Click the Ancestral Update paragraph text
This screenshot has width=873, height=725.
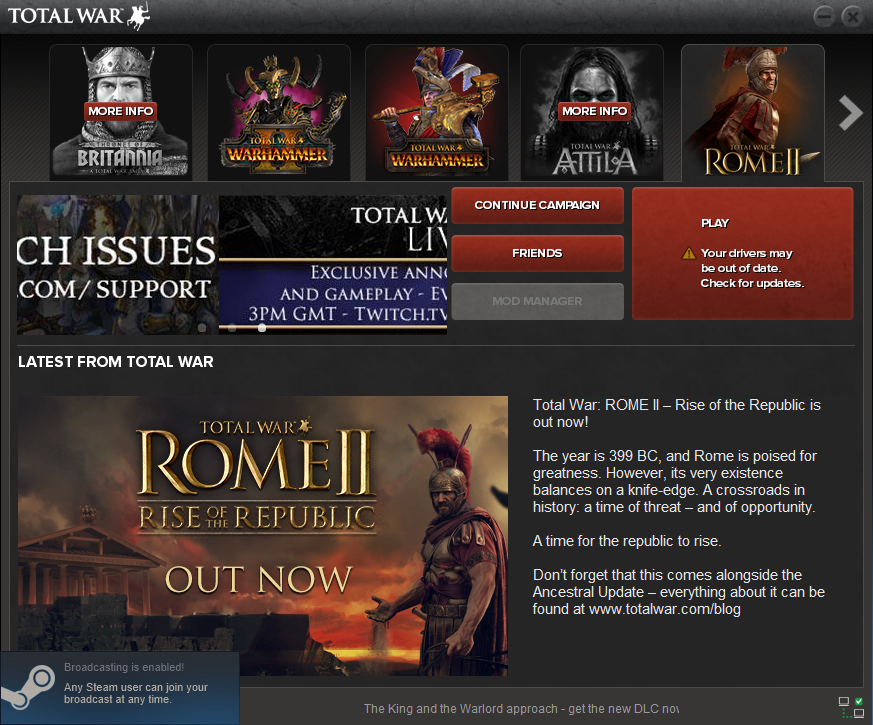point(679,592)
